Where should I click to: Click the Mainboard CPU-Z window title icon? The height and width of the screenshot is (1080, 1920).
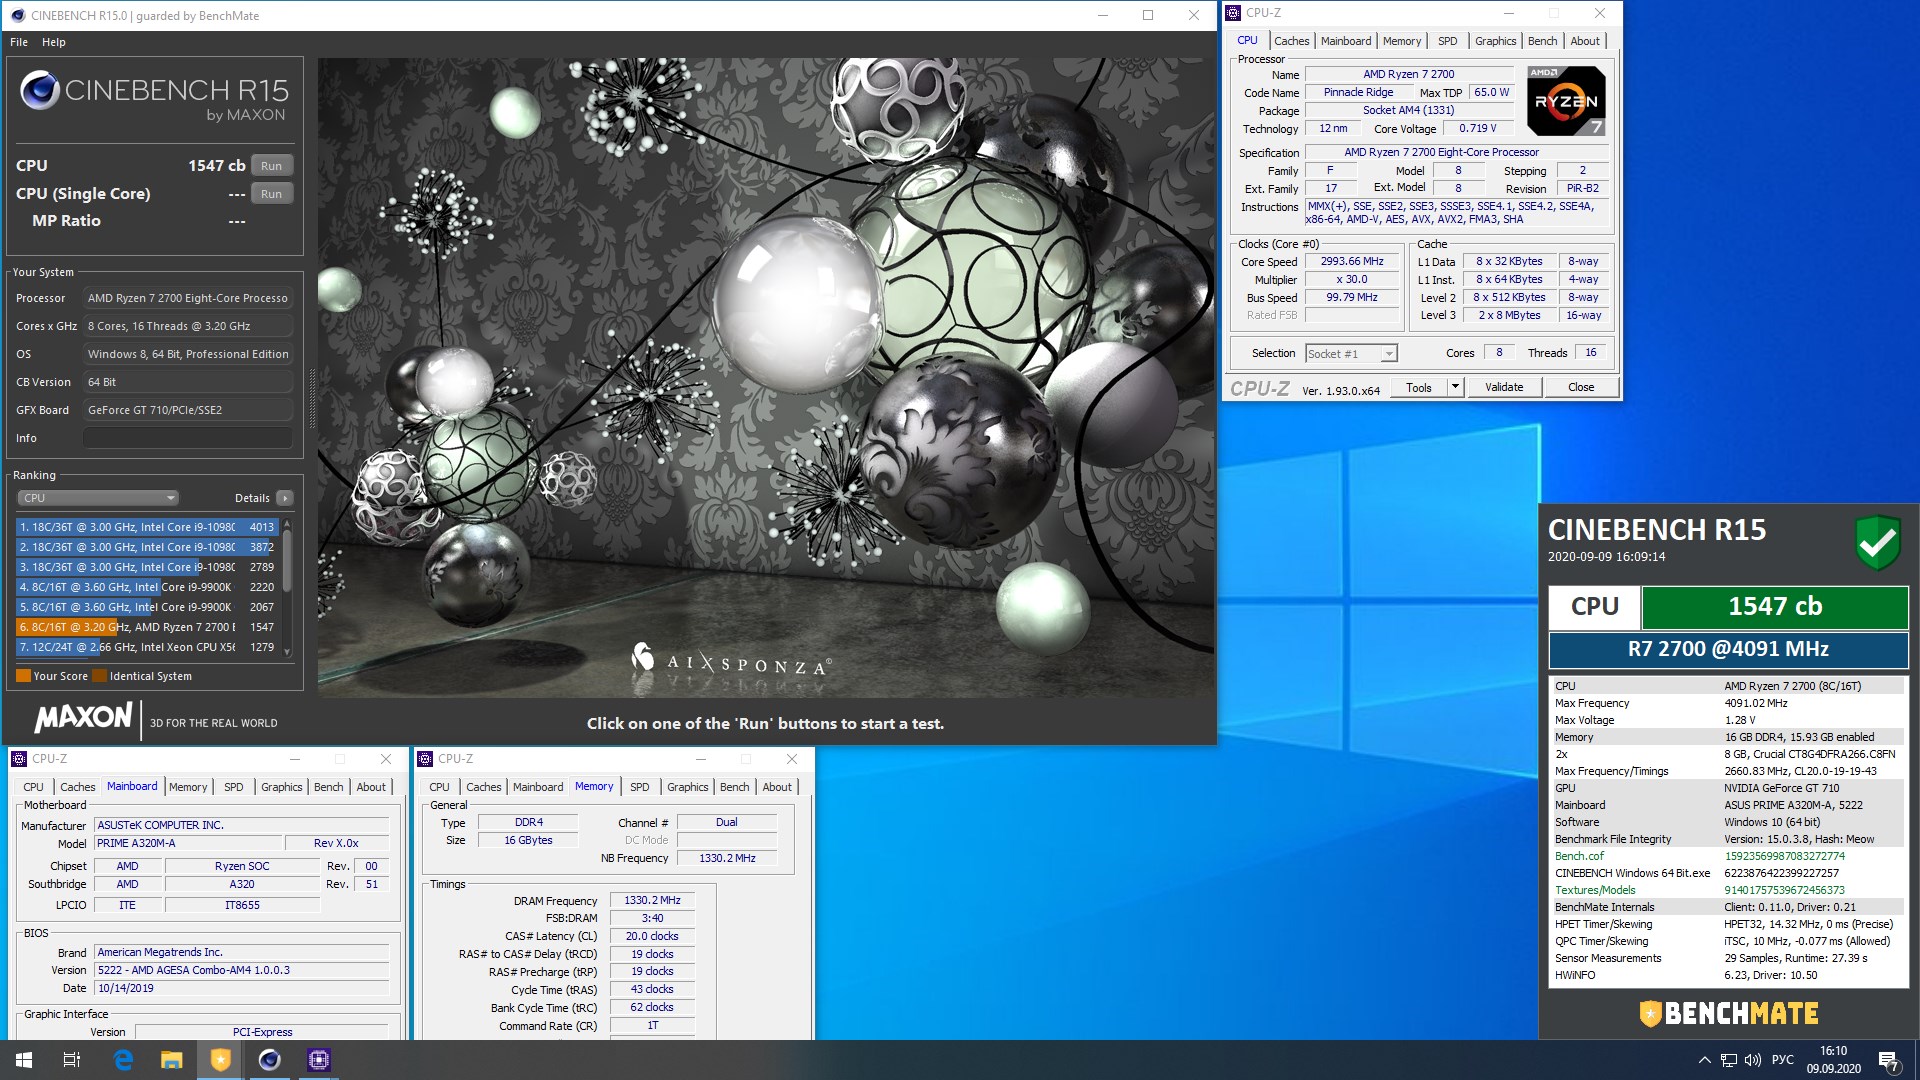coord(19,759)
